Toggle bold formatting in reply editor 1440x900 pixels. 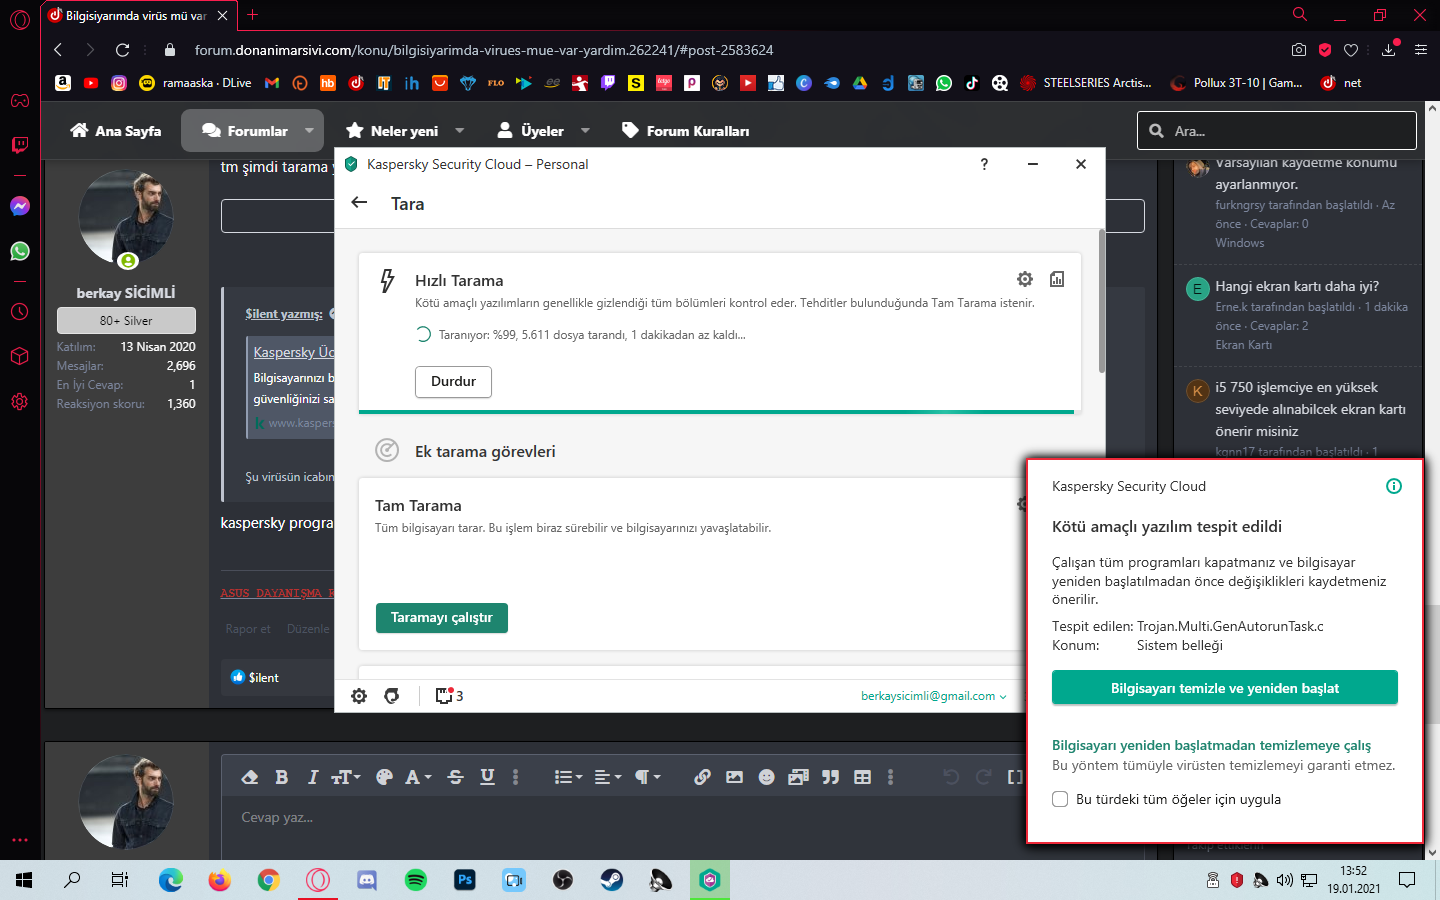pyautogui.click(x=282, y=777)
